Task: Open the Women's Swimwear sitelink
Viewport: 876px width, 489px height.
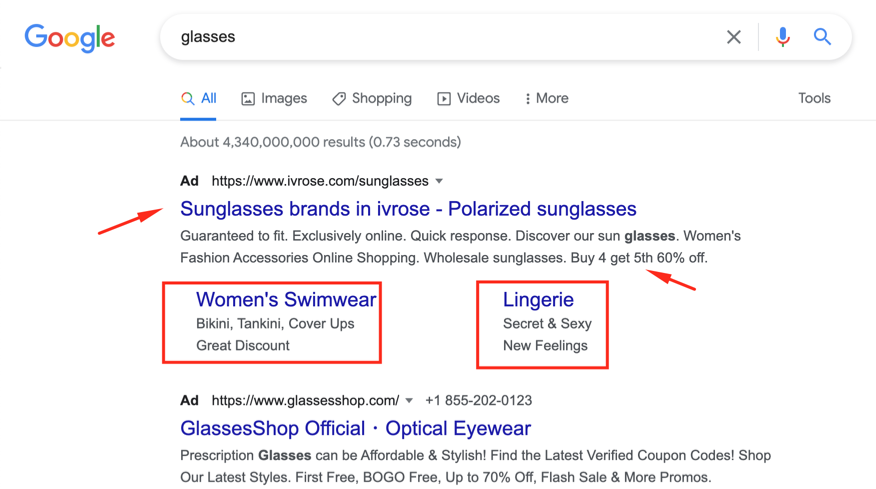Action: click(286, 299)
